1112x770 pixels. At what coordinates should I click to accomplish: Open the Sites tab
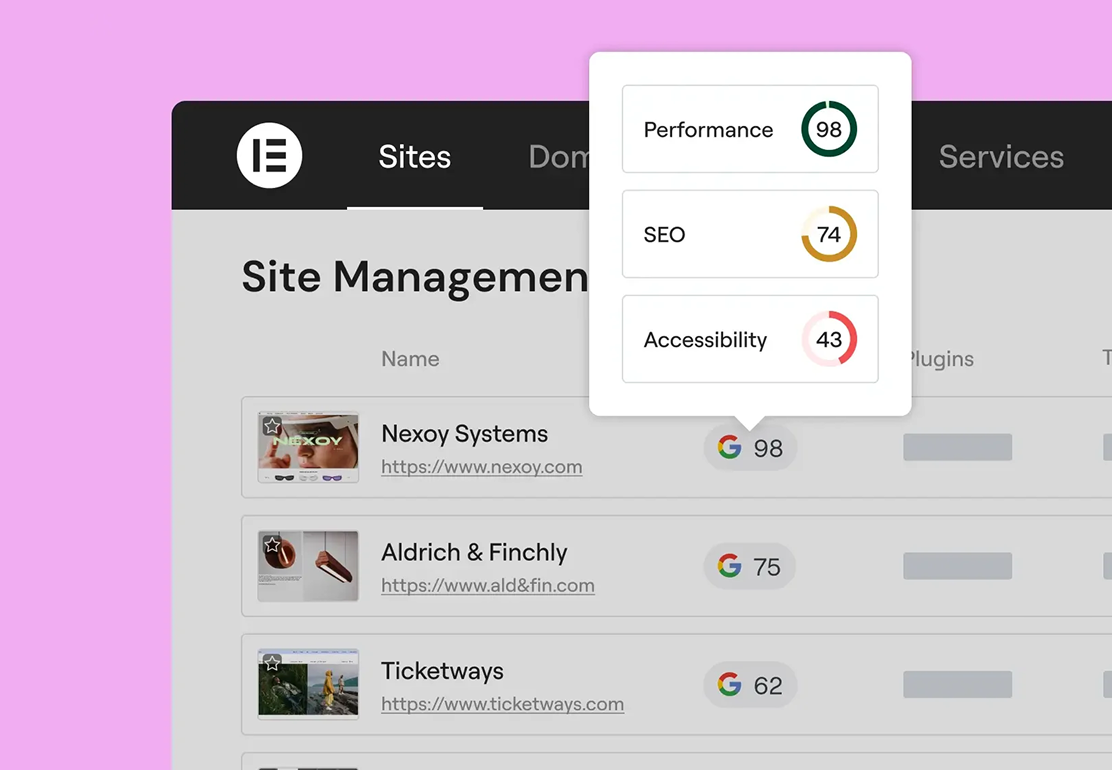(x=415, y=157)
